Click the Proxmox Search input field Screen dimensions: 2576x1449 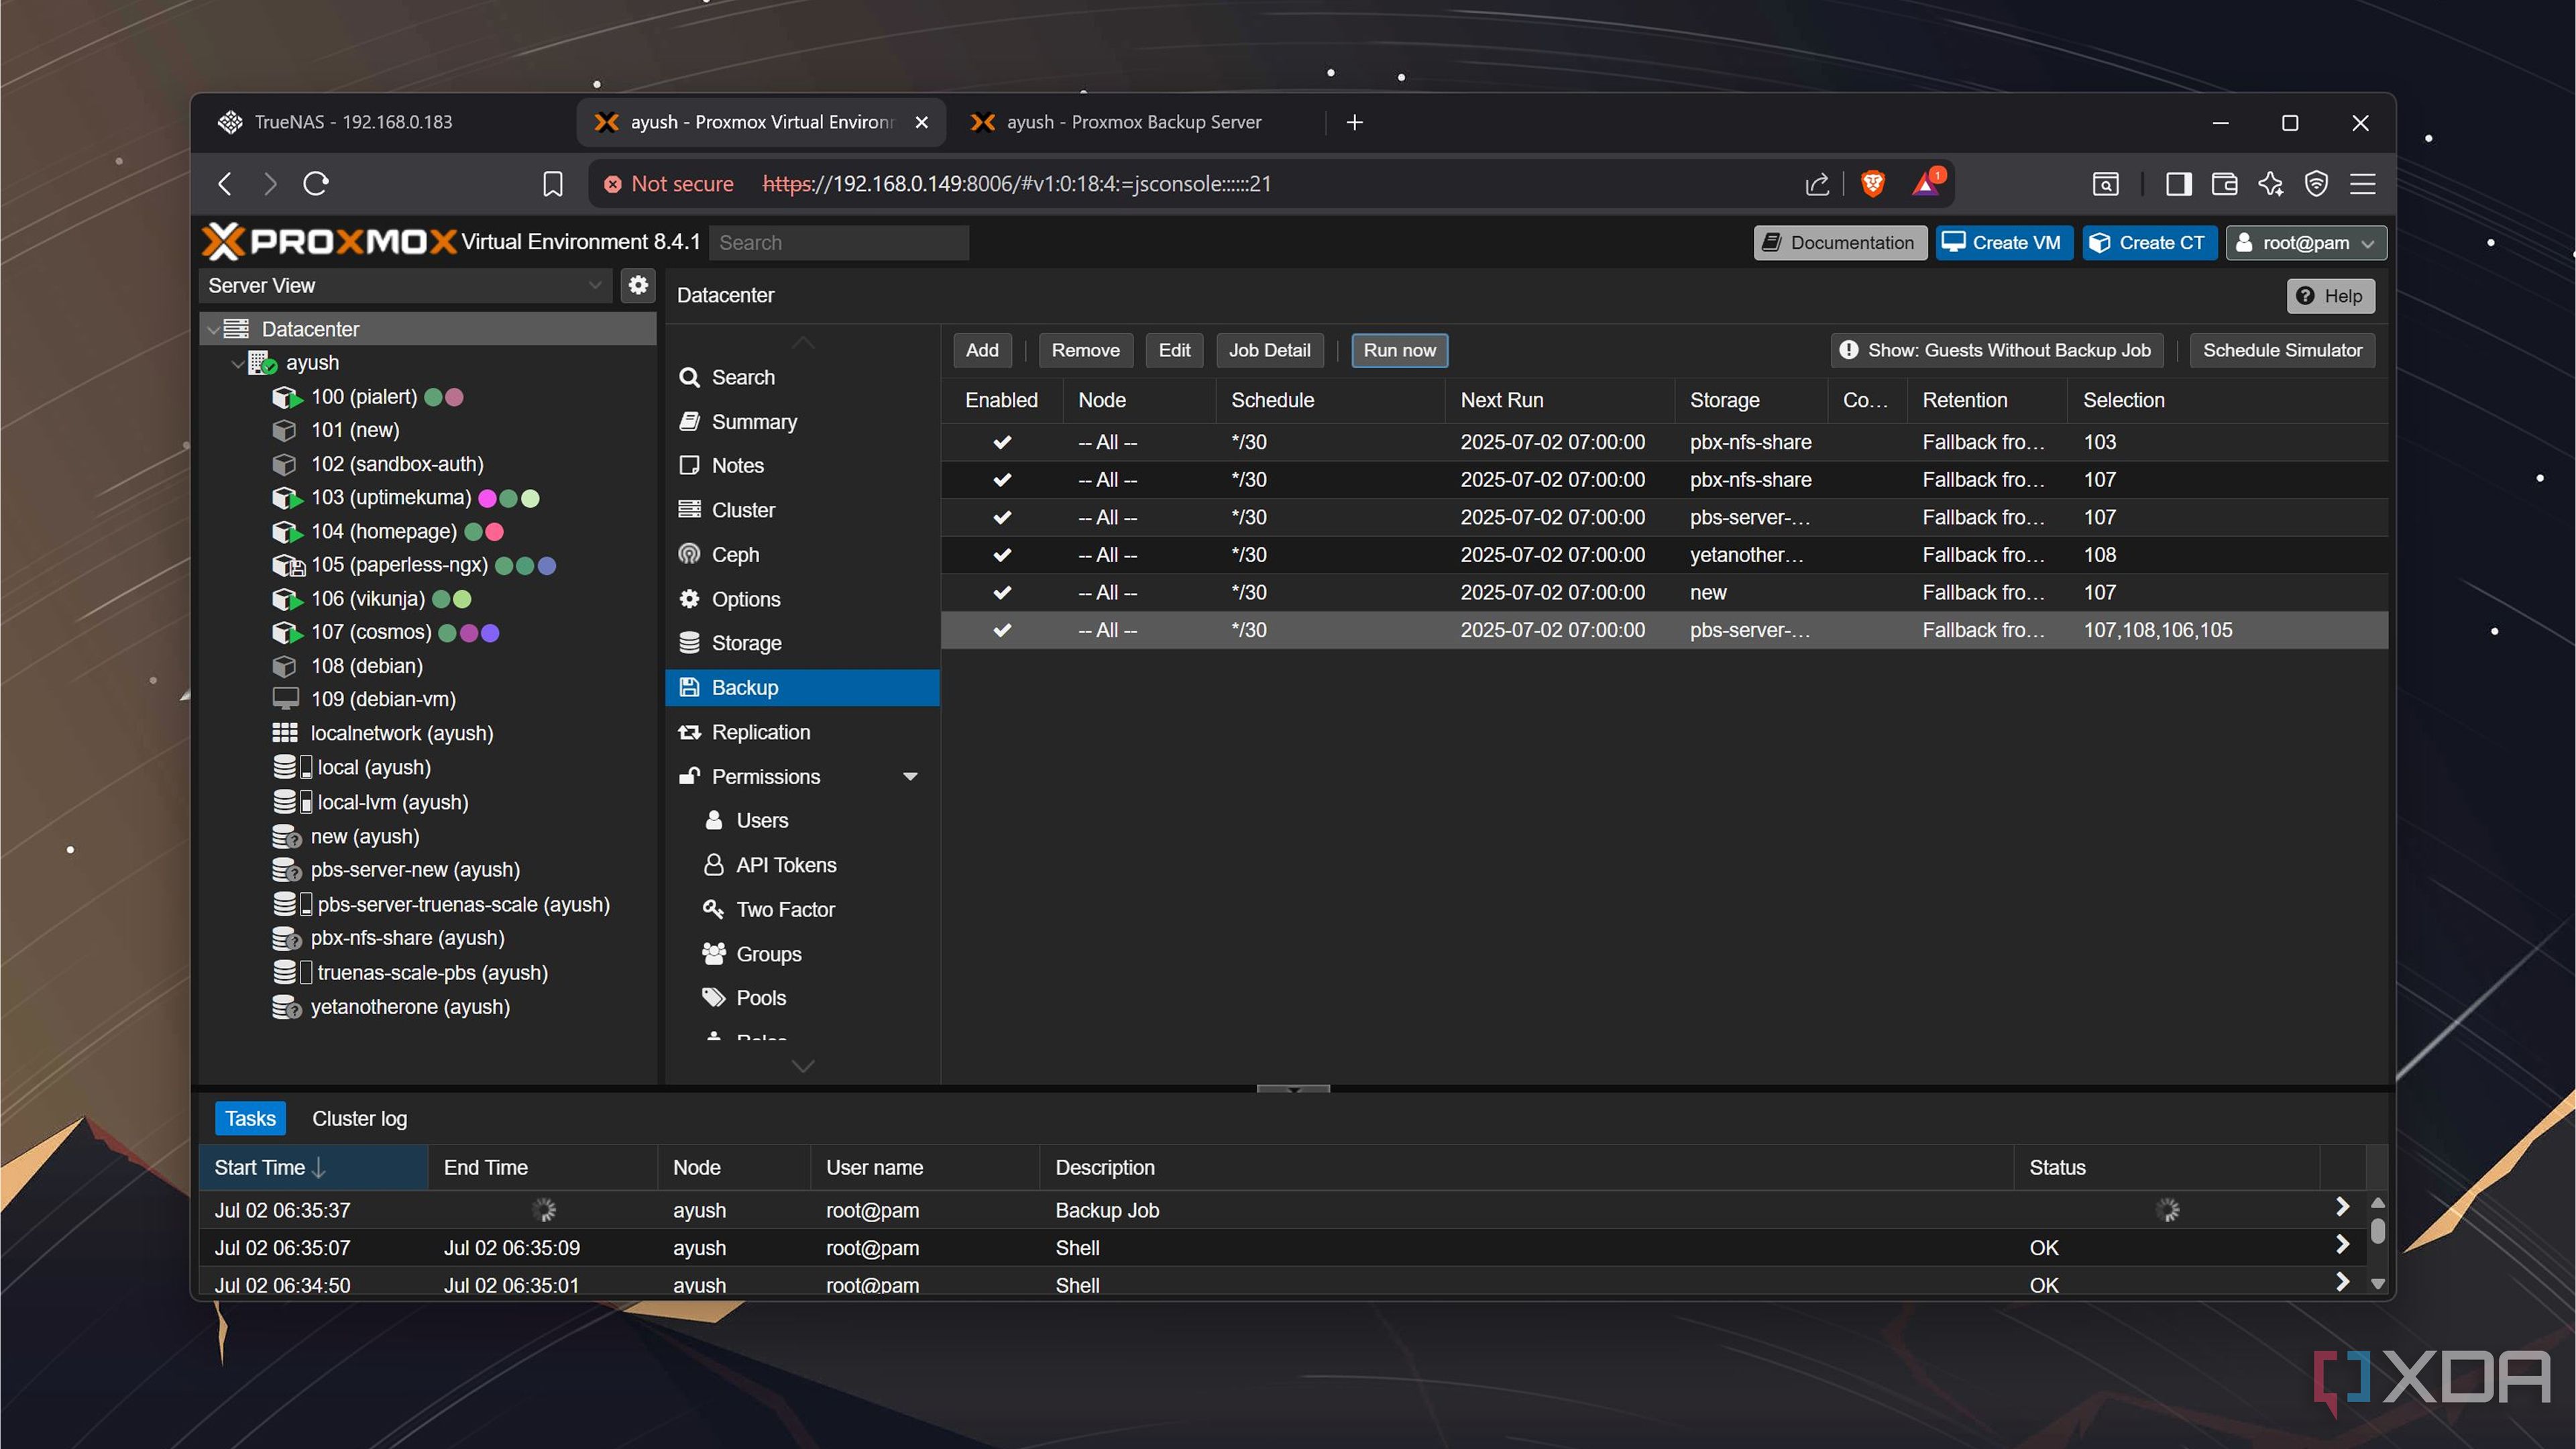click(838, 243)
